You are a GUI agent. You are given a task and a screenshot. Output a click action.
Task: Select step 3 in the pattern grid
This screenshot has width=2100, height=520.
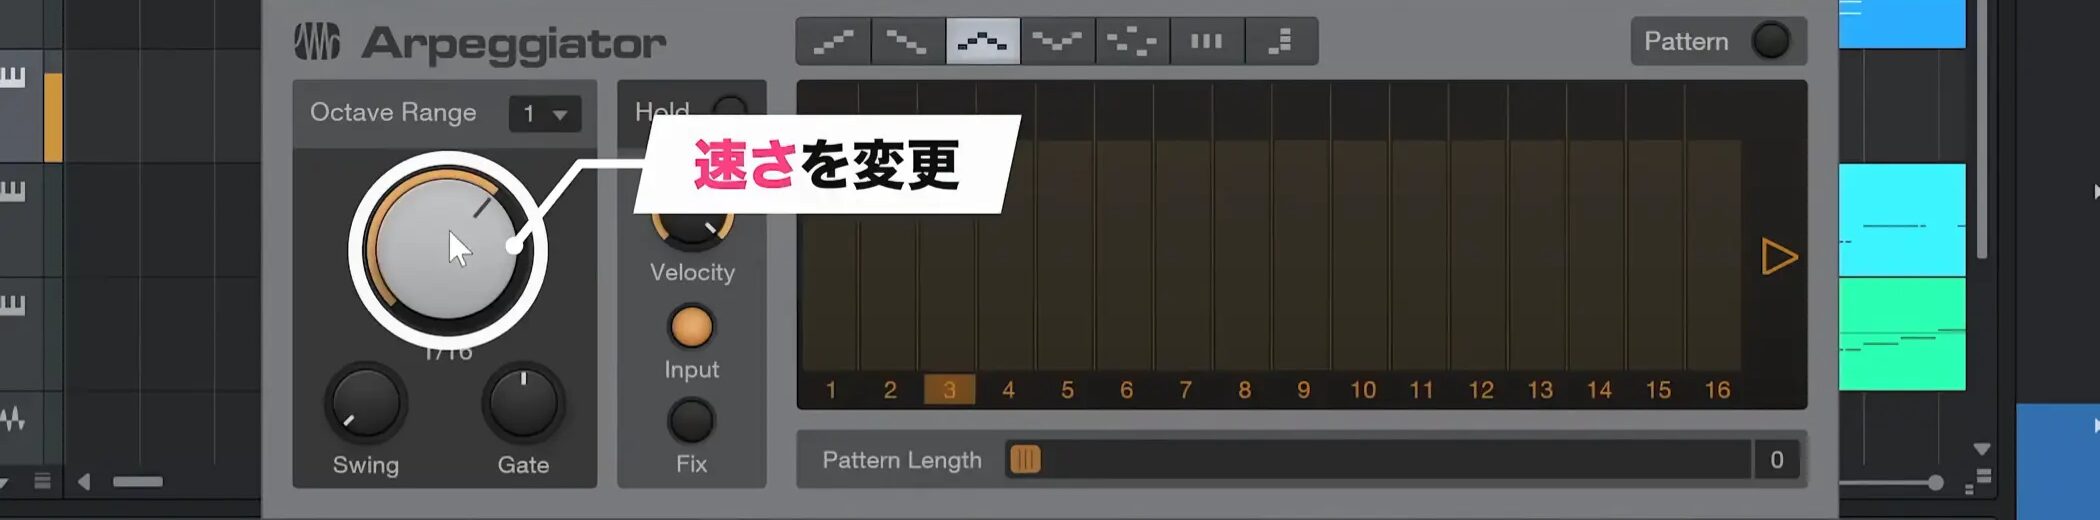pyautogui.click(x=949, y=389)
